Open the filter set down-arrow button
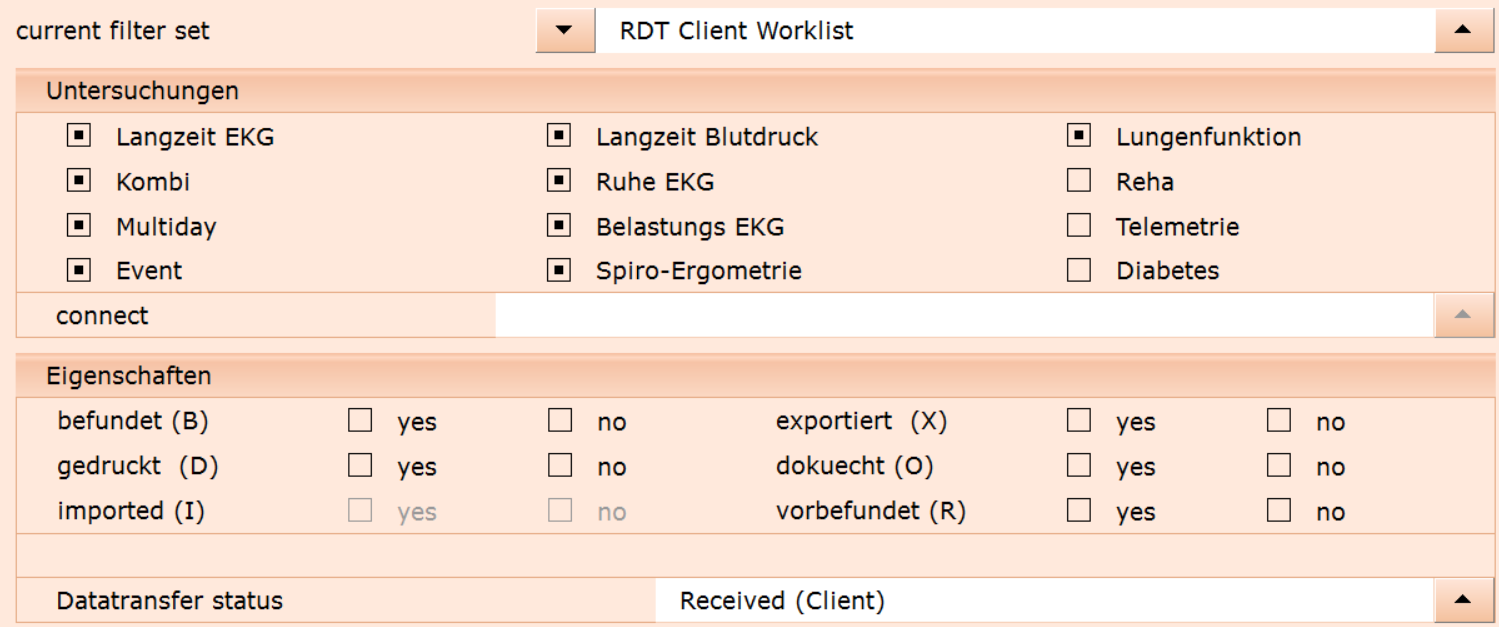1499x627 pixels. coord(565,31)
